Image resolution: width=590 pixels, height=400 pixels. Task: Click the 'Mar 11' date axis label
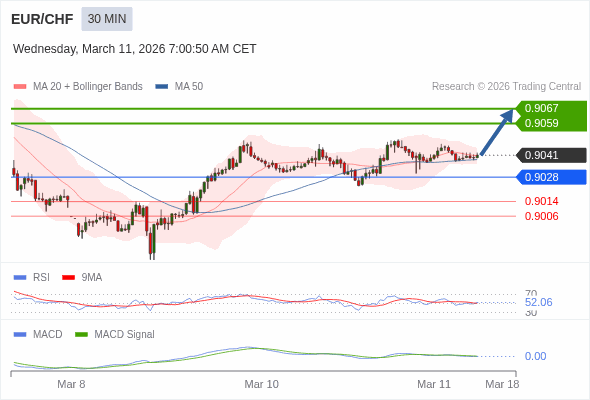pos(434,384)
